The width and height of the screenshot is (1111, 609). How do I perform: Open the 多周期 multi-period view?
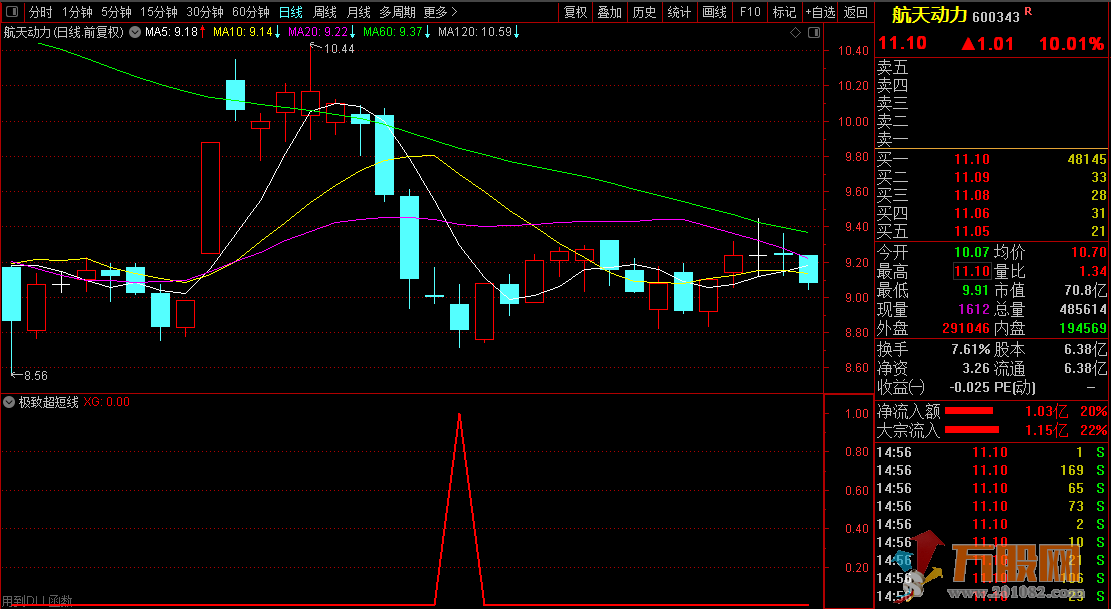397,12
